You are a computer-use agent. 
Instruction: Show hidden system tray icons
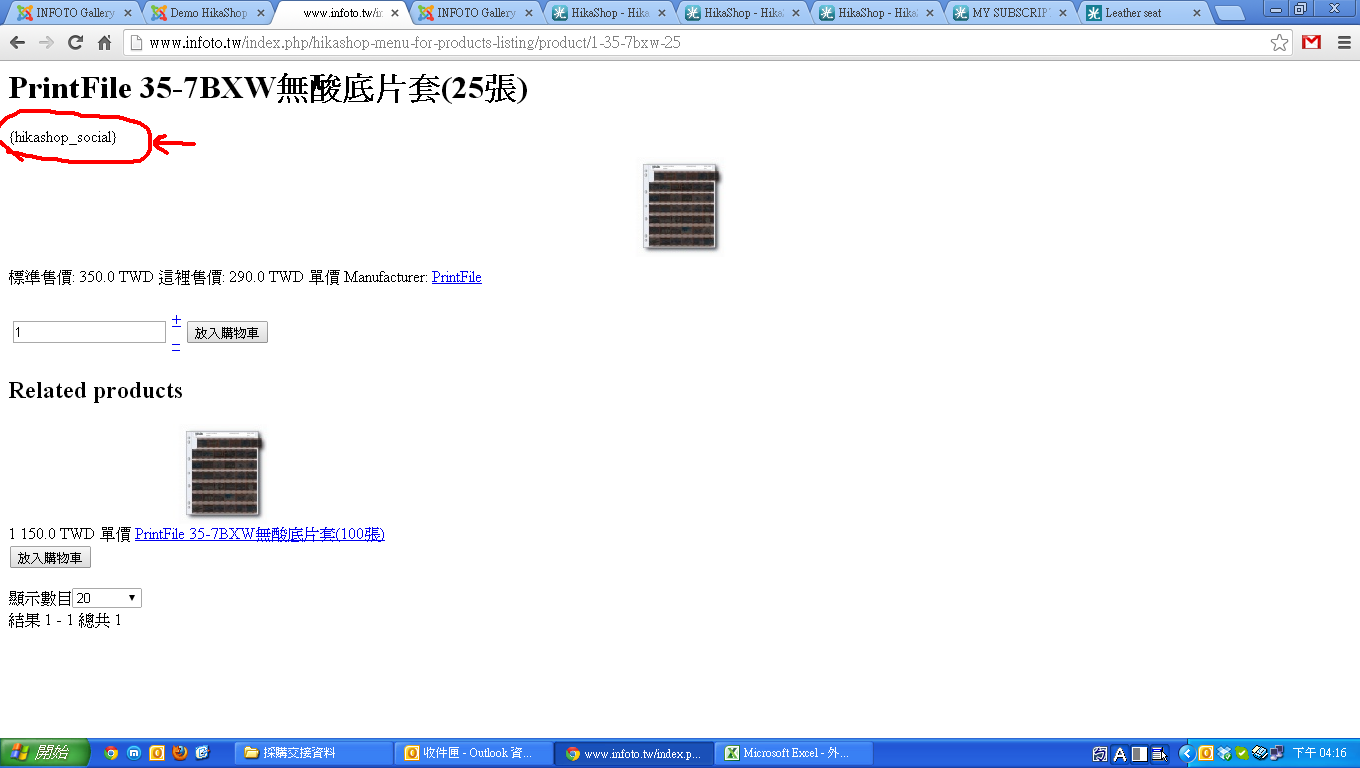coord(1187,753)
